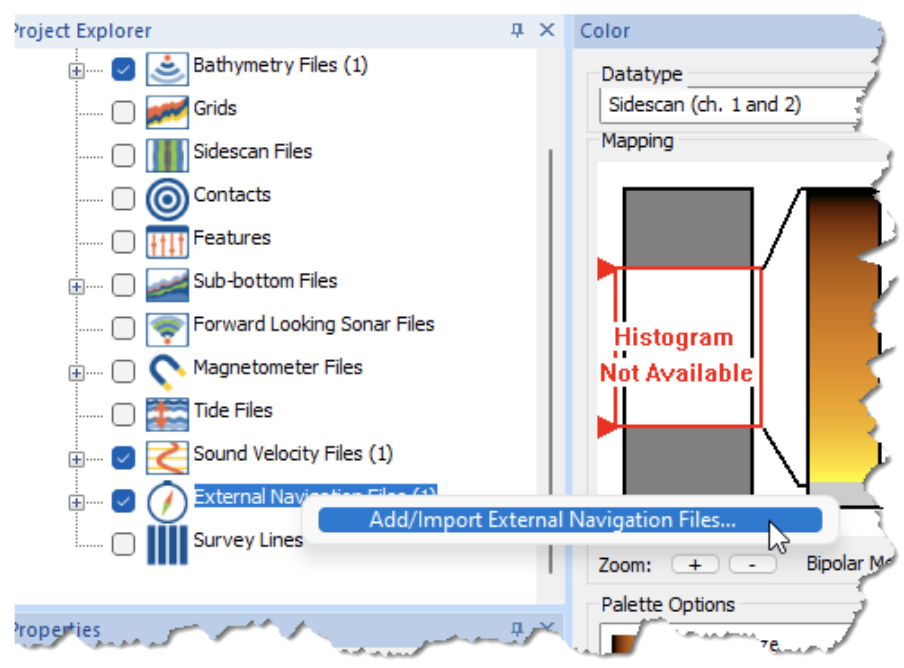Click the External Navigation compass icon
This screenshot has height=668, width=904.
pyautogui.click(x=167, y=501)
